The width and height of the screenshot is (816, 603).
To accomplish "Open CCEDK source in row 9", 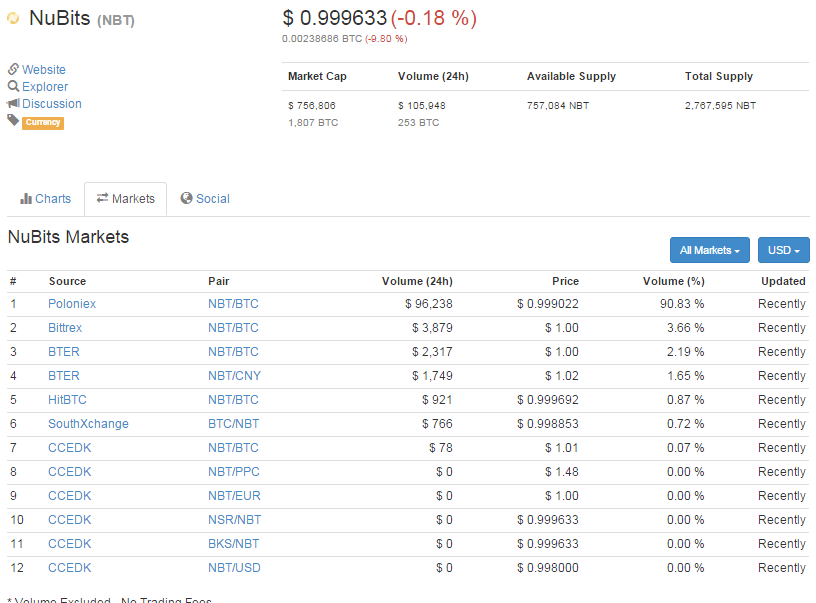I will (x=69, y=495).
